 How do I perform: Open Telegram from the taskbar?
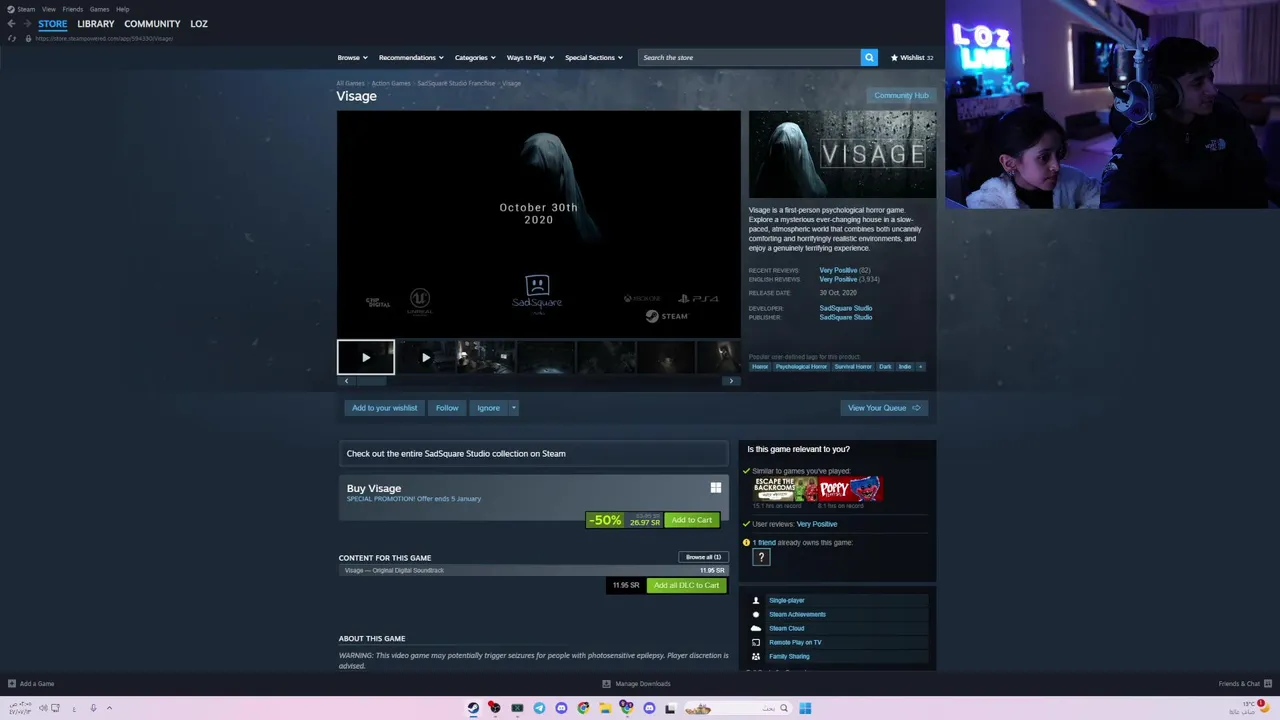539,708
